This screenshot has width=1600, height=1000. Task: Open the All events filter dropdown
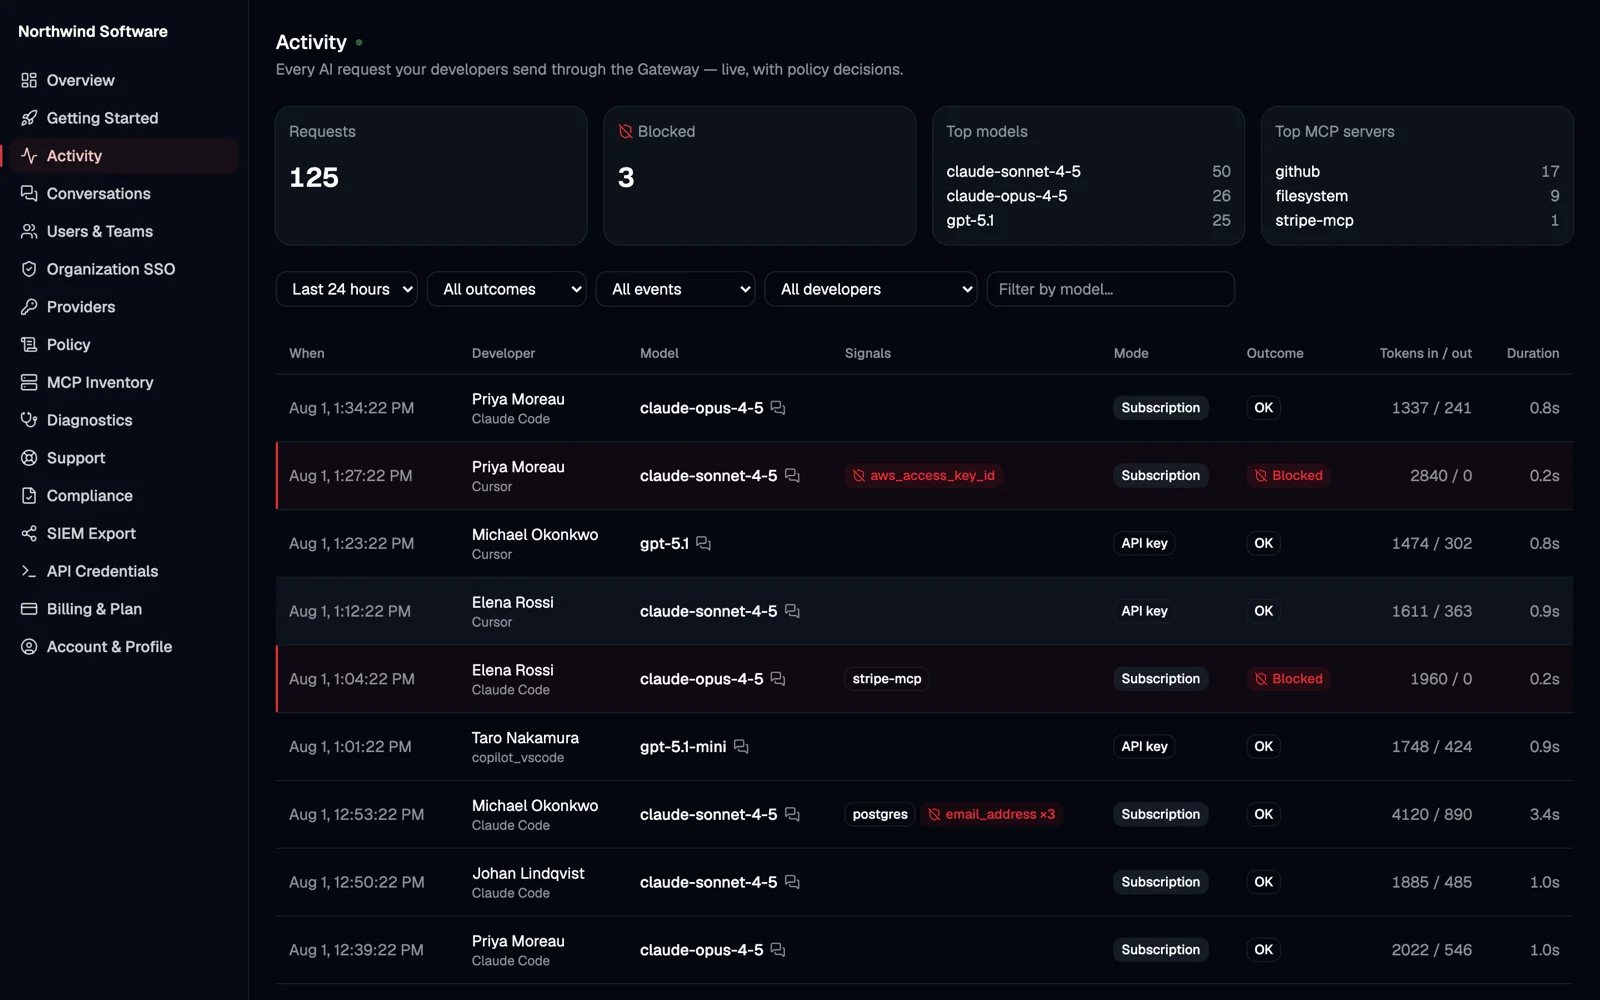[675, 289]
